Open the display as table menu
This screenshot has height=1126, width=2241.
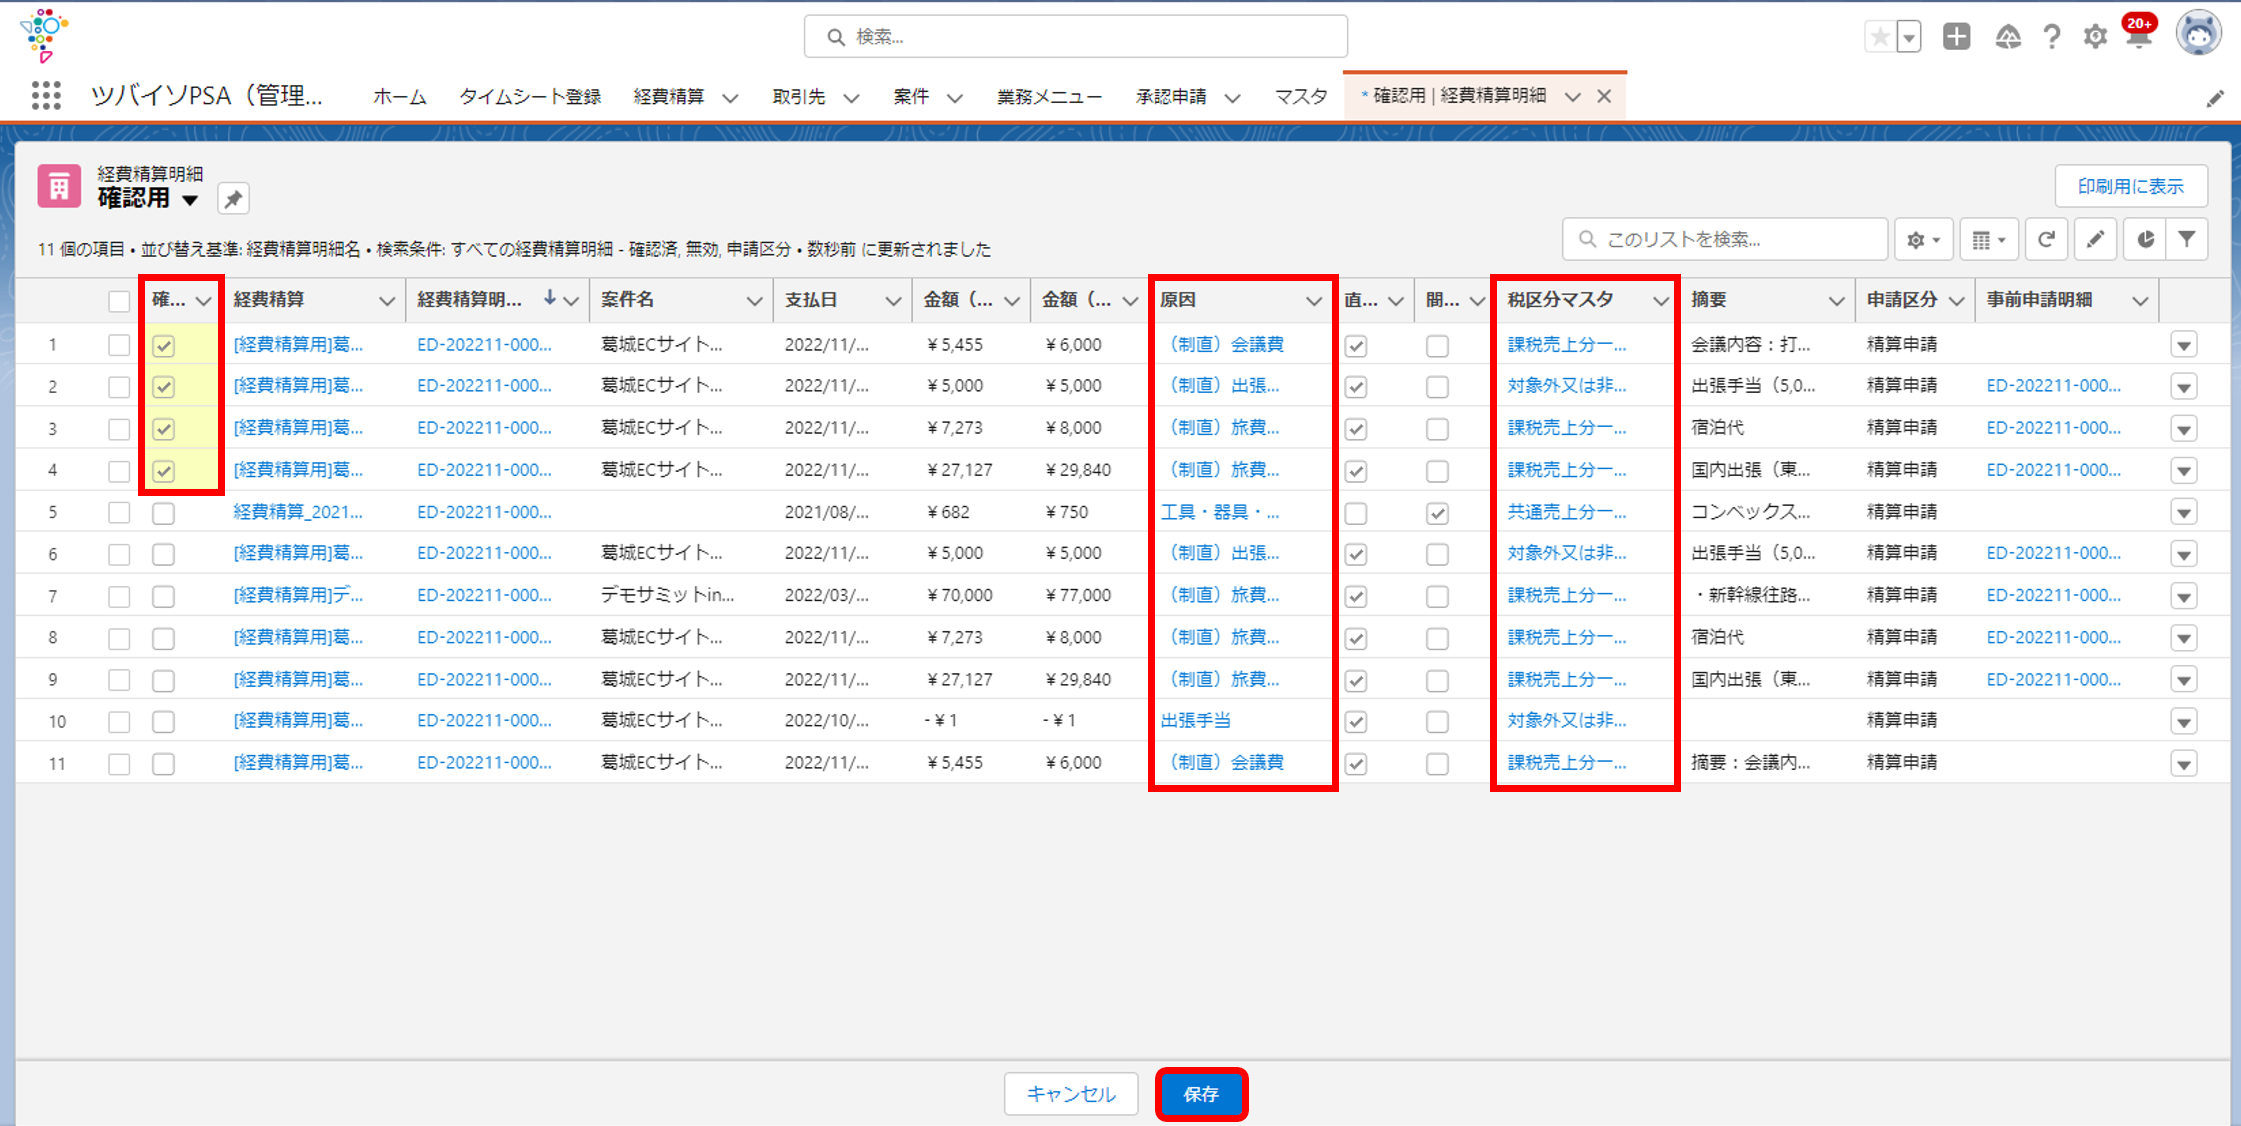[1989, 239]
